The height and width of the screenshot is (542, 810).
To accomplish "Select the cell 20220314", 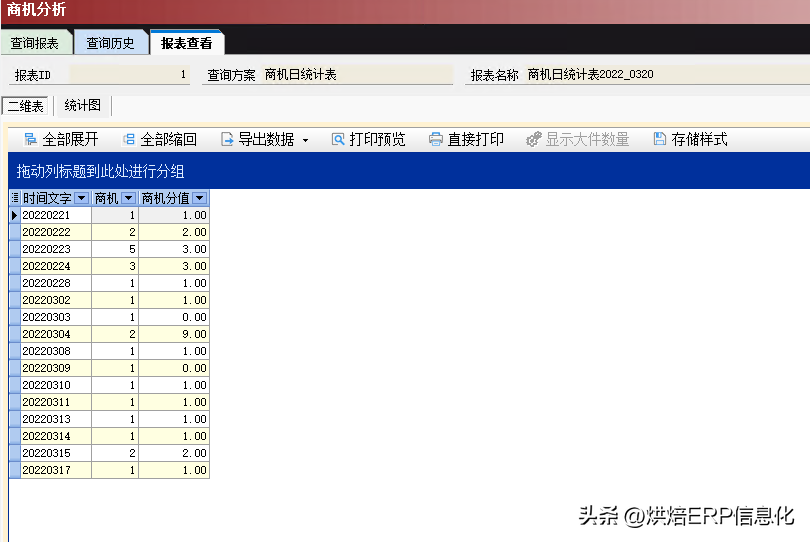I will [x=56, y=437].
